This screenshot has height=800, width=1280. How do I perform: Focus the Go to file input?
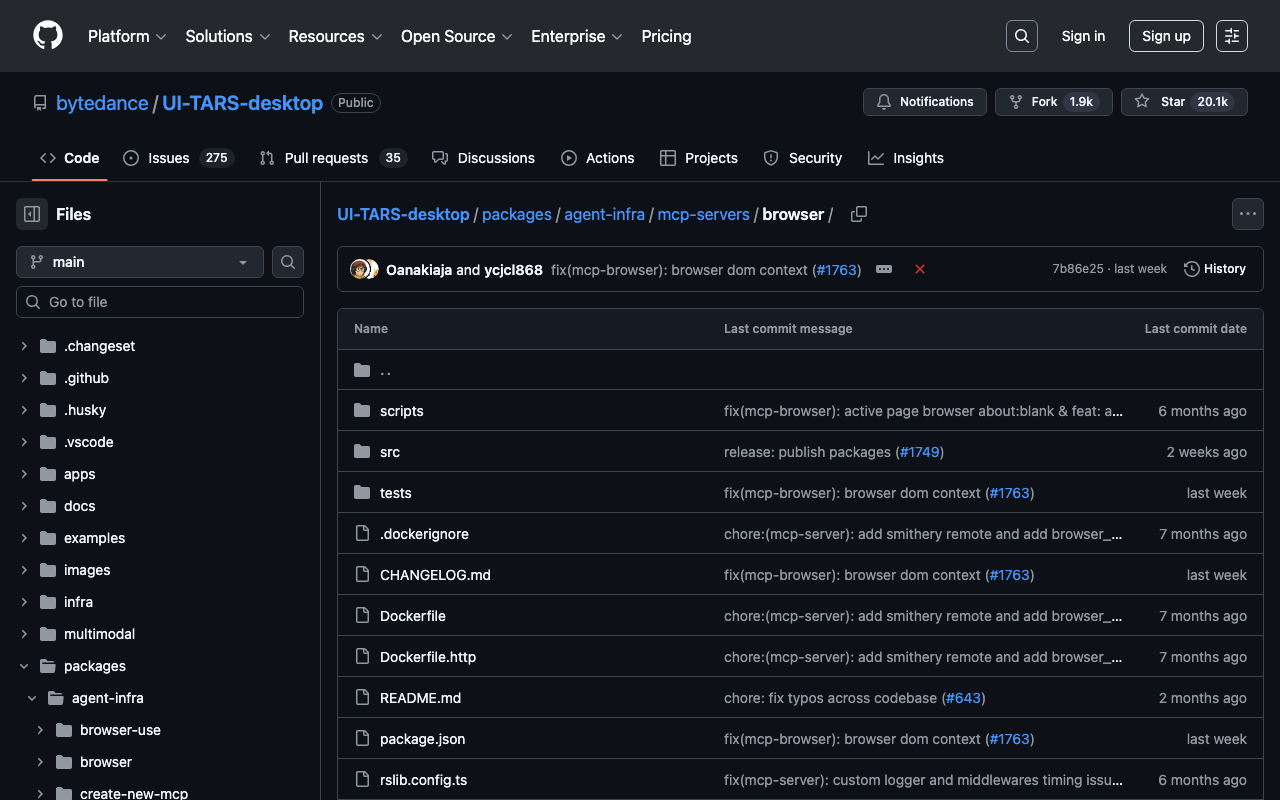pos(170,302)
